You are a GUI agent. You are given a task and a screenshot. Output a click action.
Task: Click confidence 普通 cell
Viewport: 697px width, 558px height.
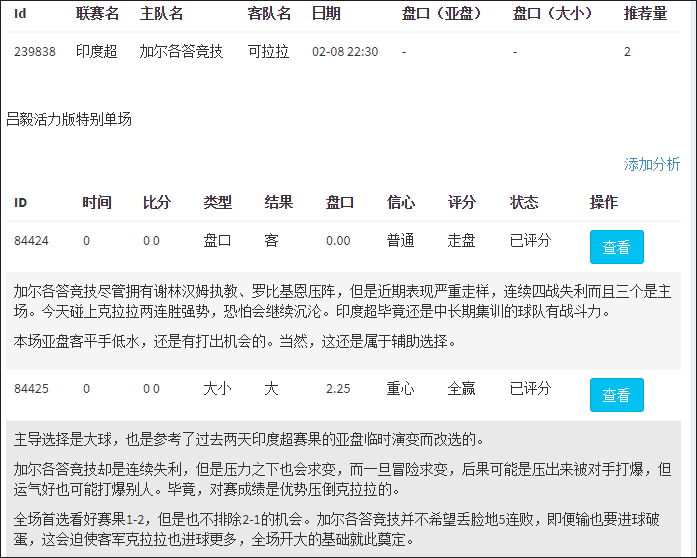click(x=401, y=241)
